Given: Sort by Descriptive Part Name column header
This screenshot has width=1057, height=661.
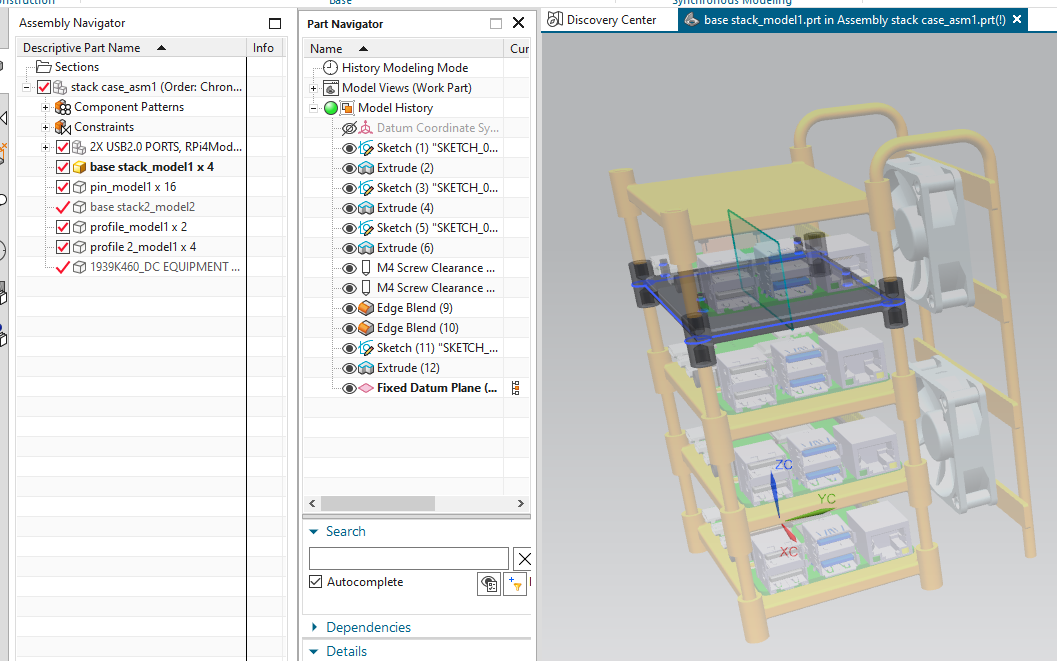Looking at the screenshot, I should tap(131, 48).
